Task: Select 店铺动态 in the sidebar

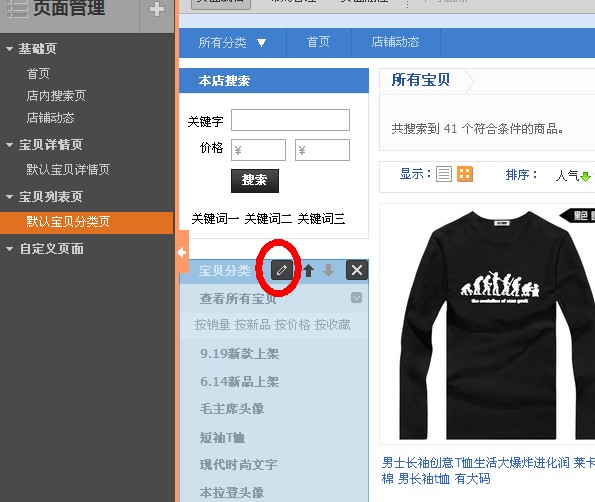Action: pyautogui.click(x=50, y=118)
